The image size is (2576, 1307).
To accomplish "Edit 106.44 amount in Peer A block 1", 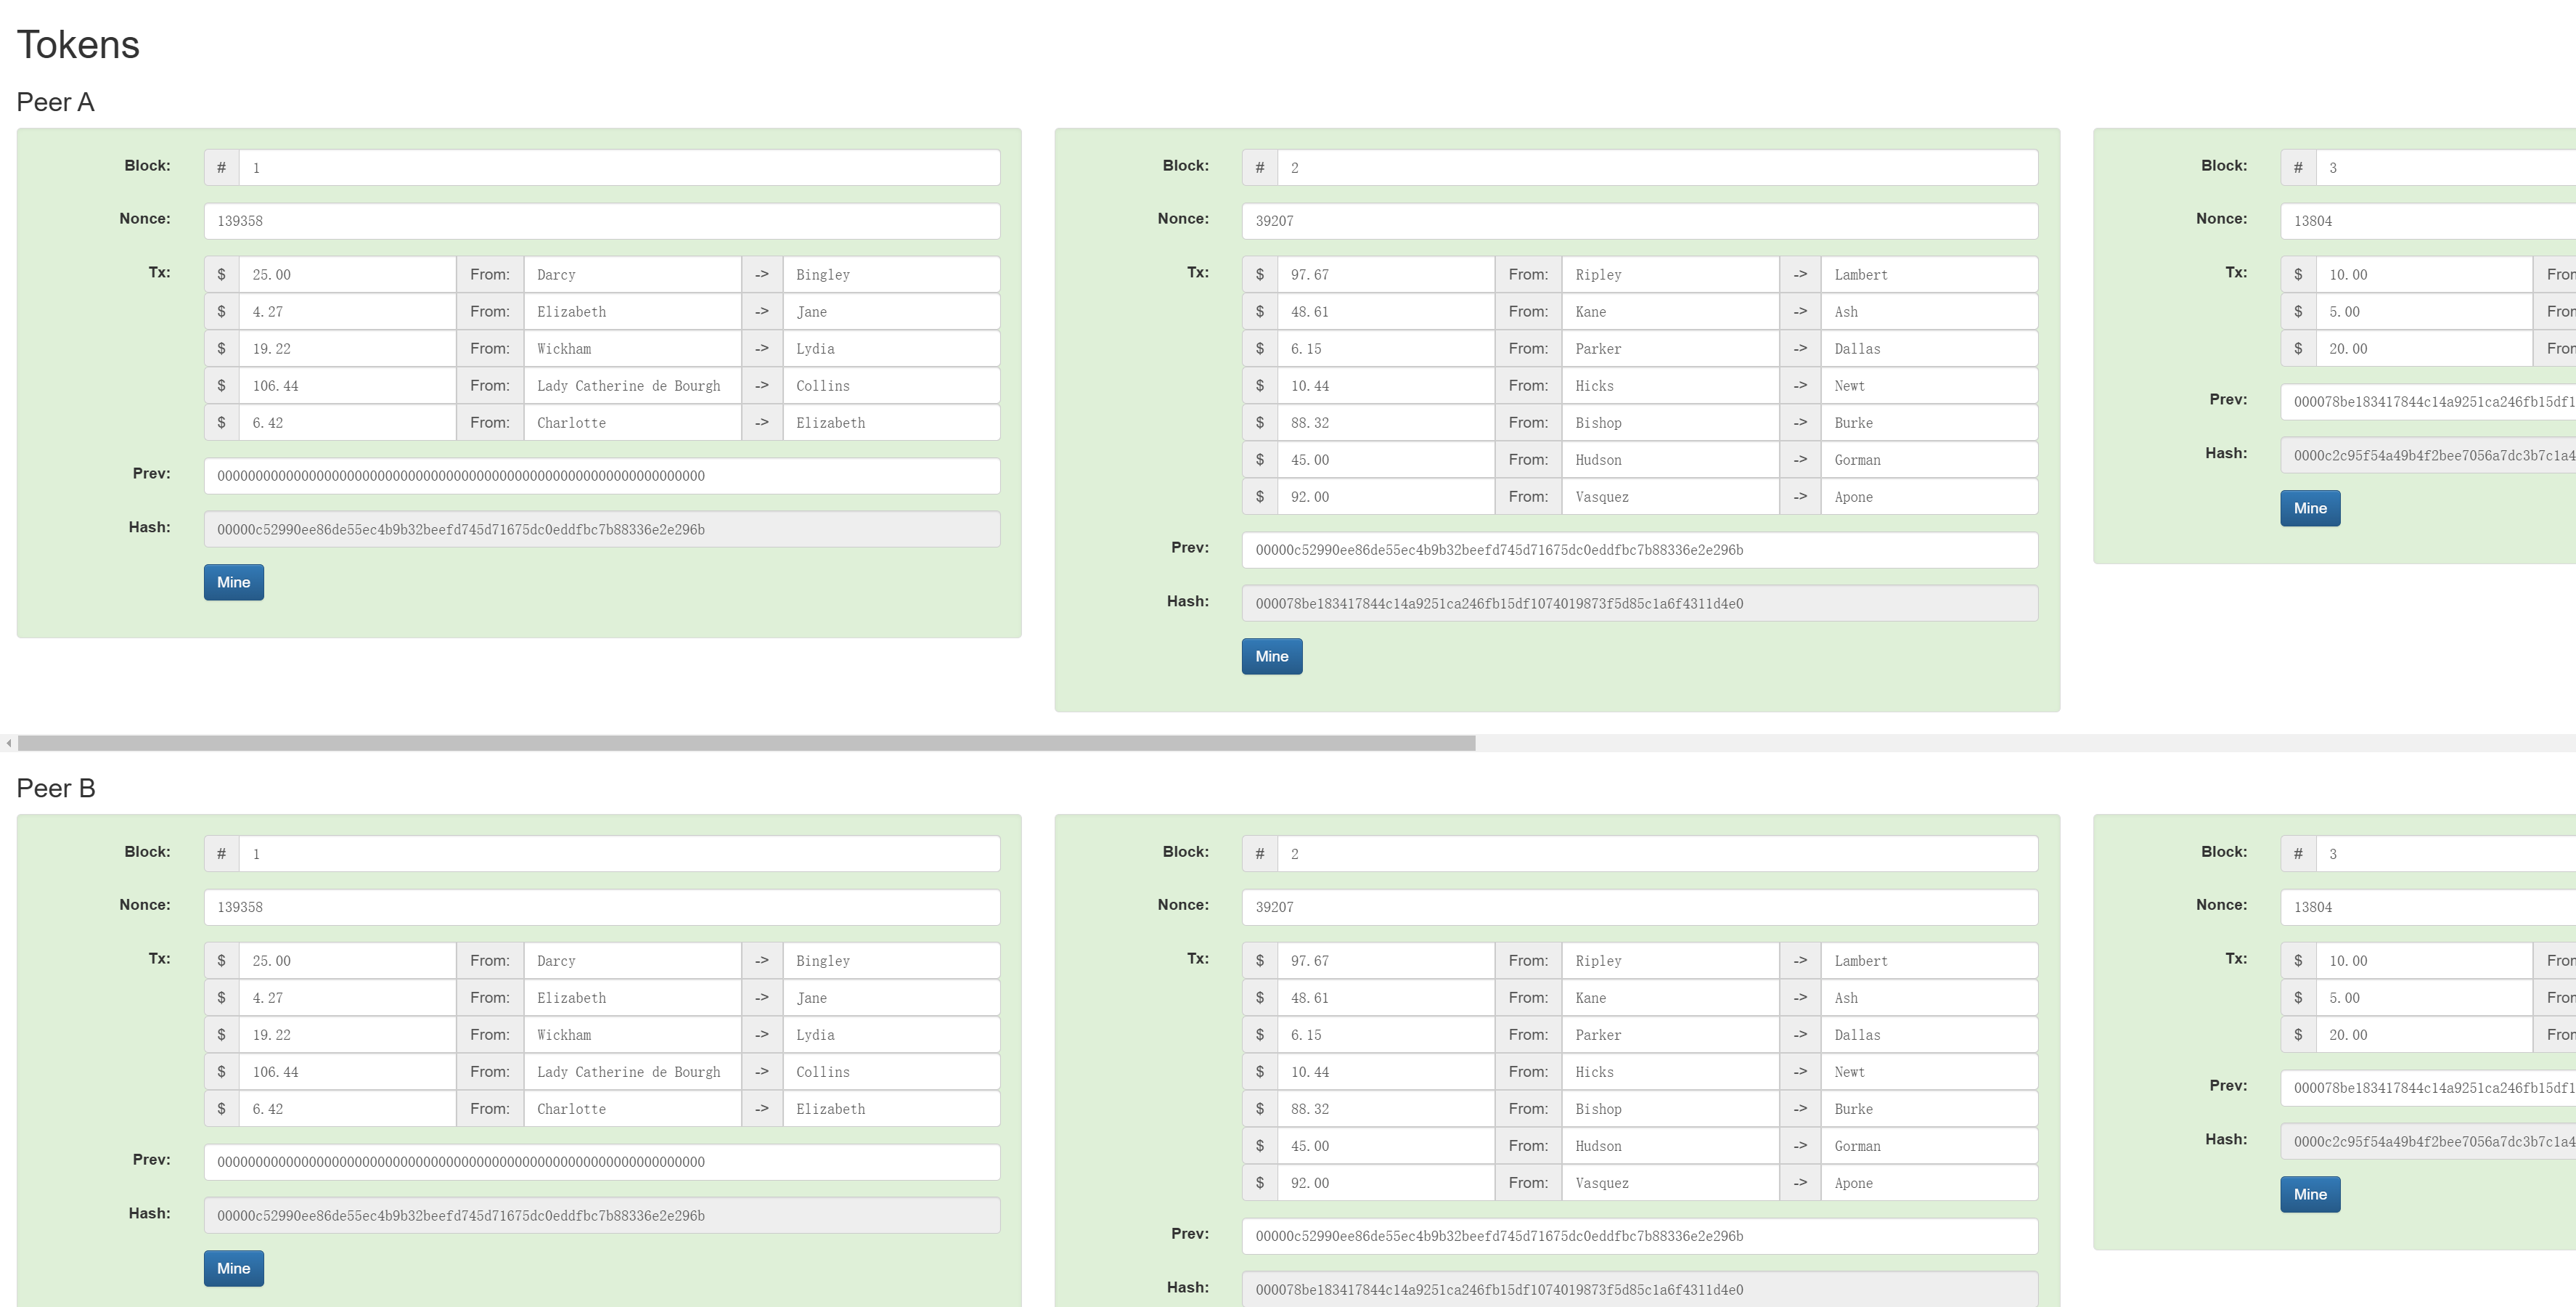I will (346, 386).
